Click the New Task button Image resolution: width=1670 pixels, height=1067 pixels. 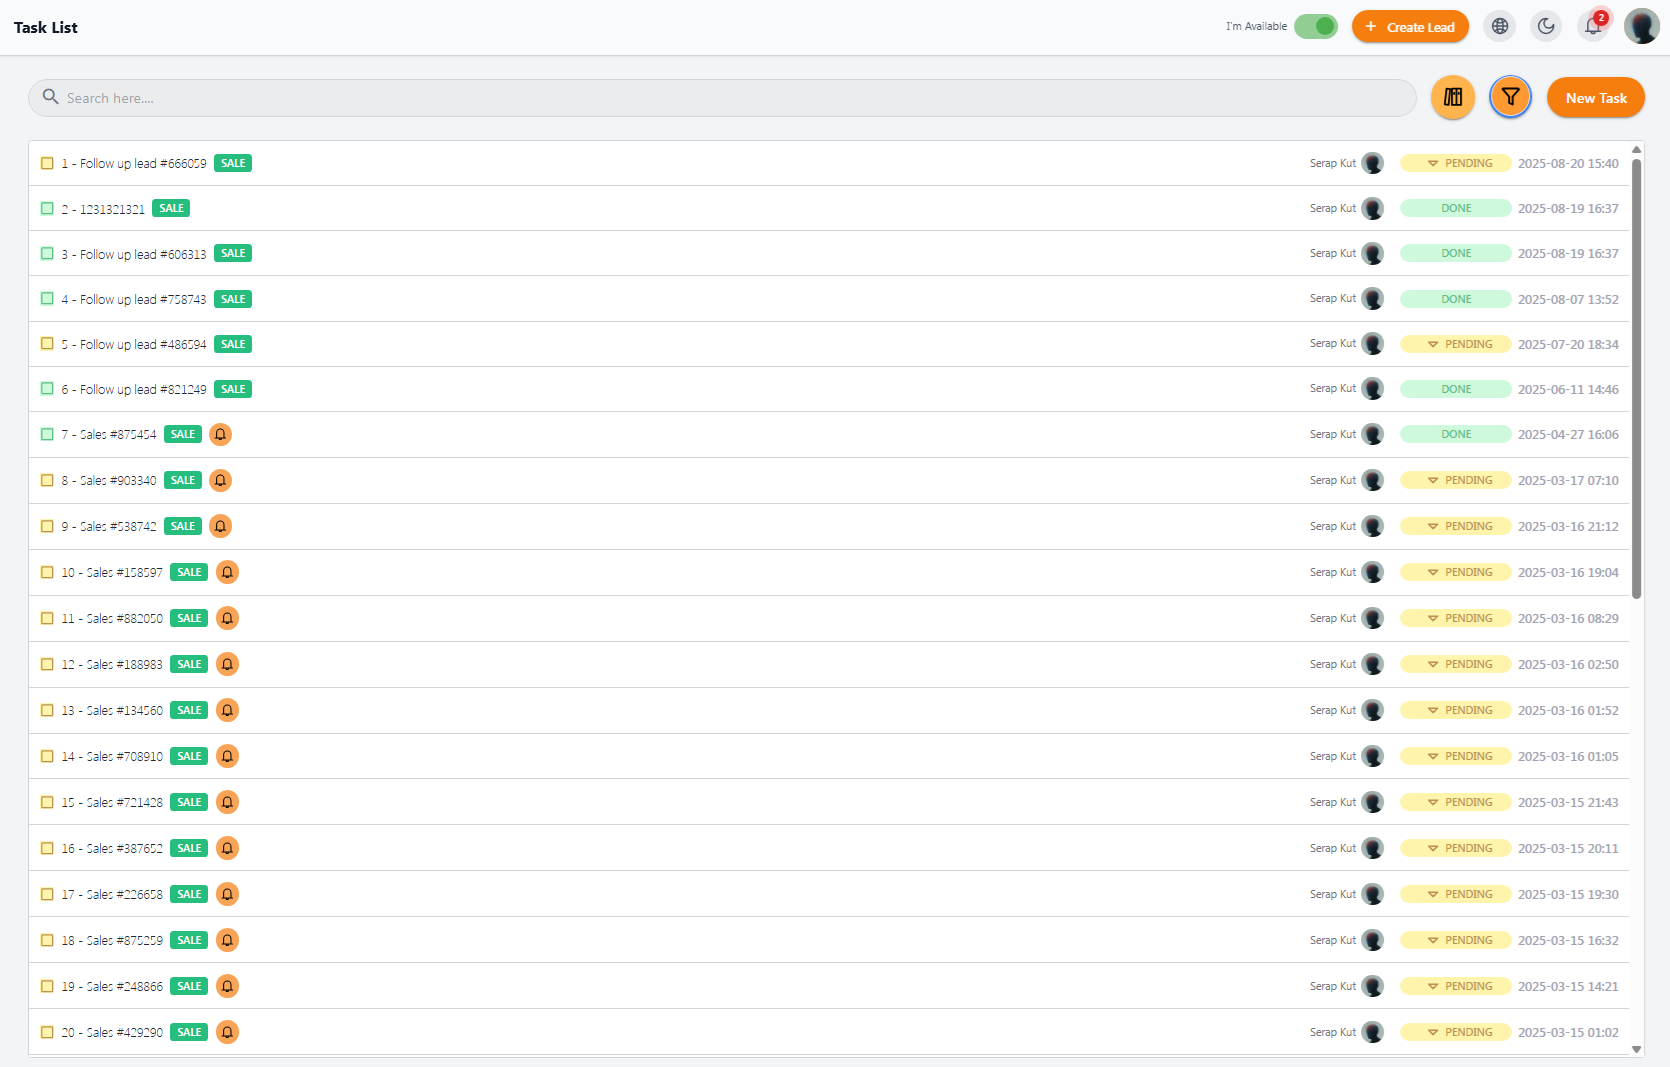point(1596,97)
